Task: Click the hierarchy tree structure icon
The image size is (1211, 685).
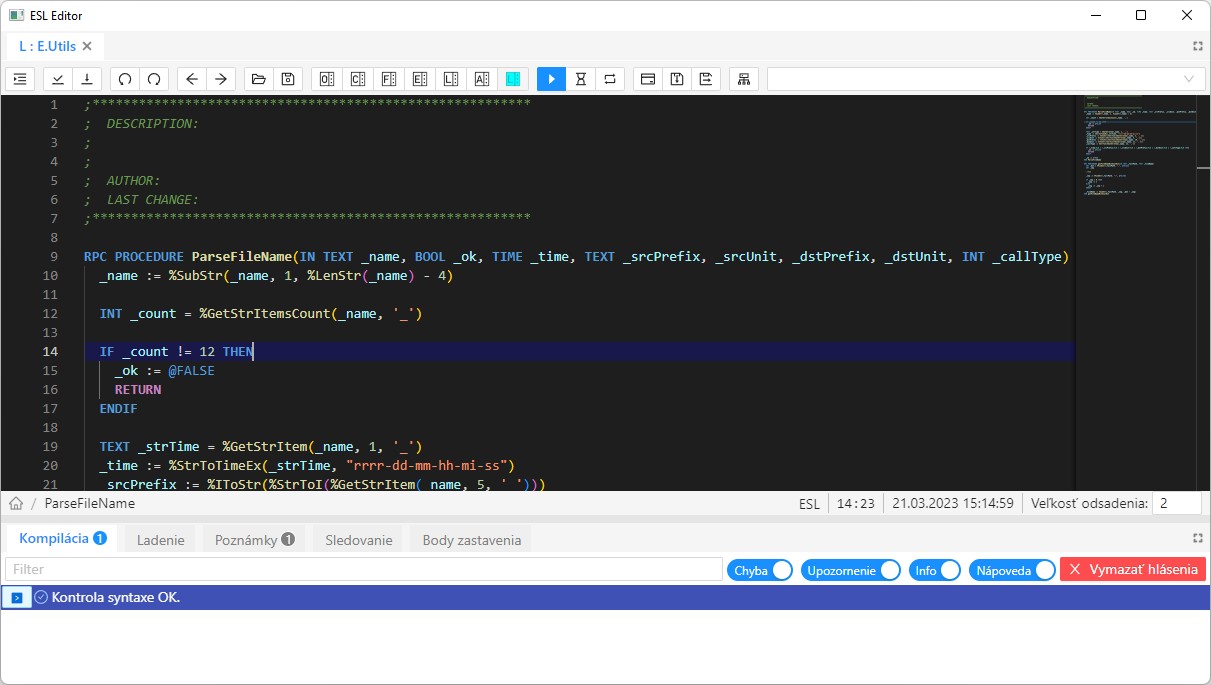Action: [744, 79]
